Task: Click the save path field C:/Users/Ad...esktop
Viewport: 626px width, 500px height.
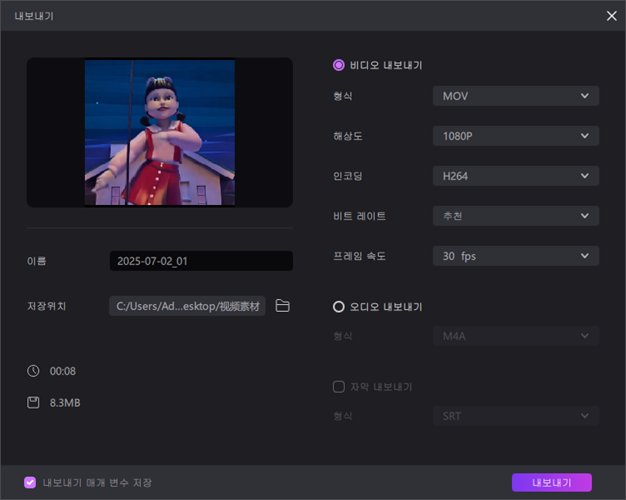Action: pos(187,306)
